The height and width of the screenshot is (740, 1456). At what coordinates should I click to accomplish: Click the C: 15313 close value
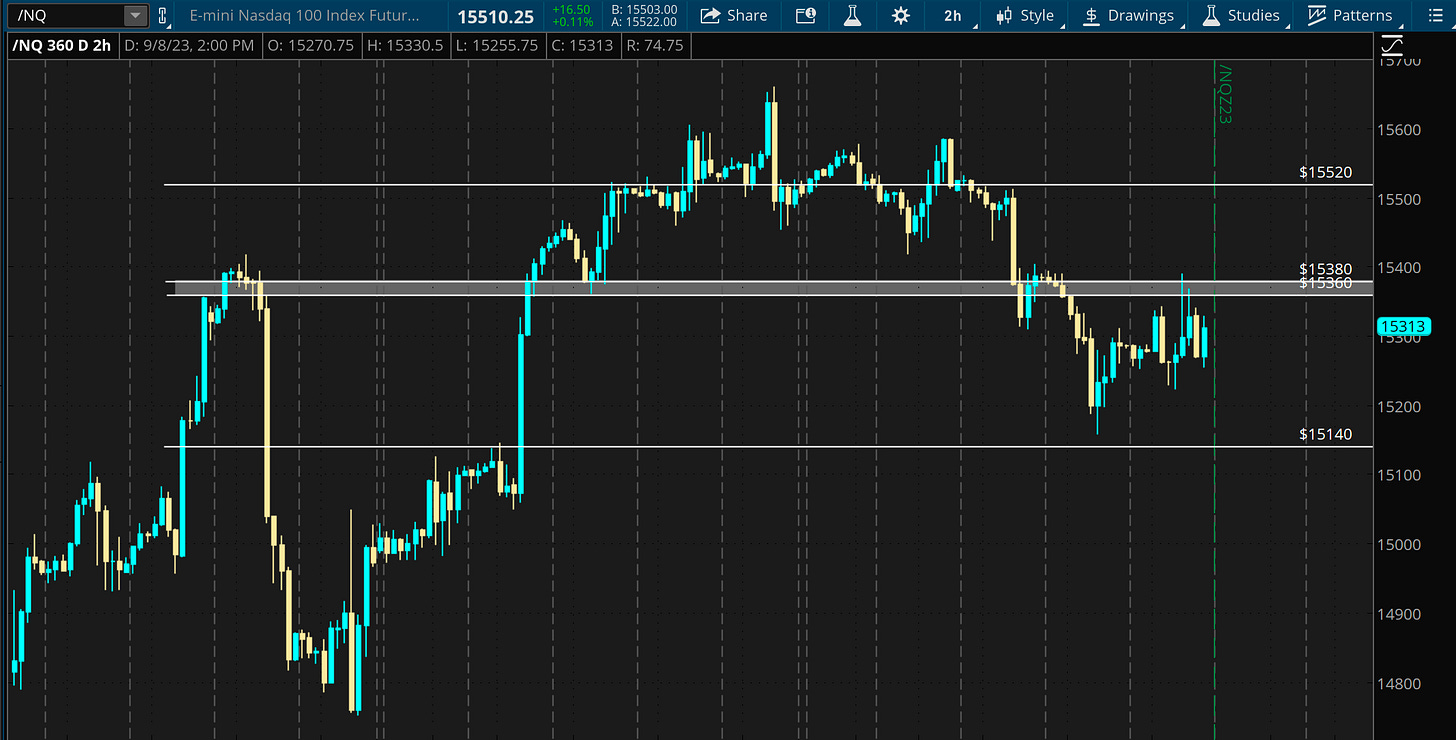pos(581,46)
